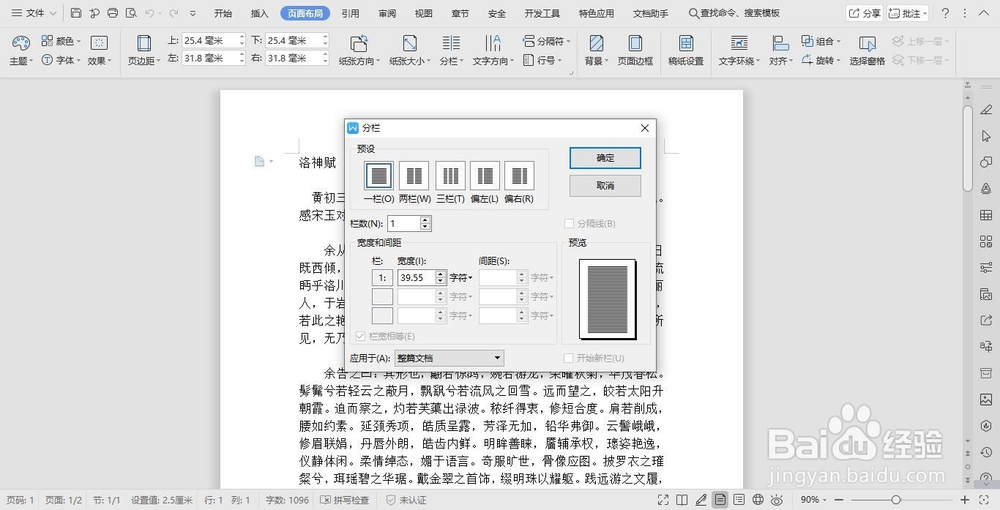Click the save icon in quick access toolbar

coord(76,13)
